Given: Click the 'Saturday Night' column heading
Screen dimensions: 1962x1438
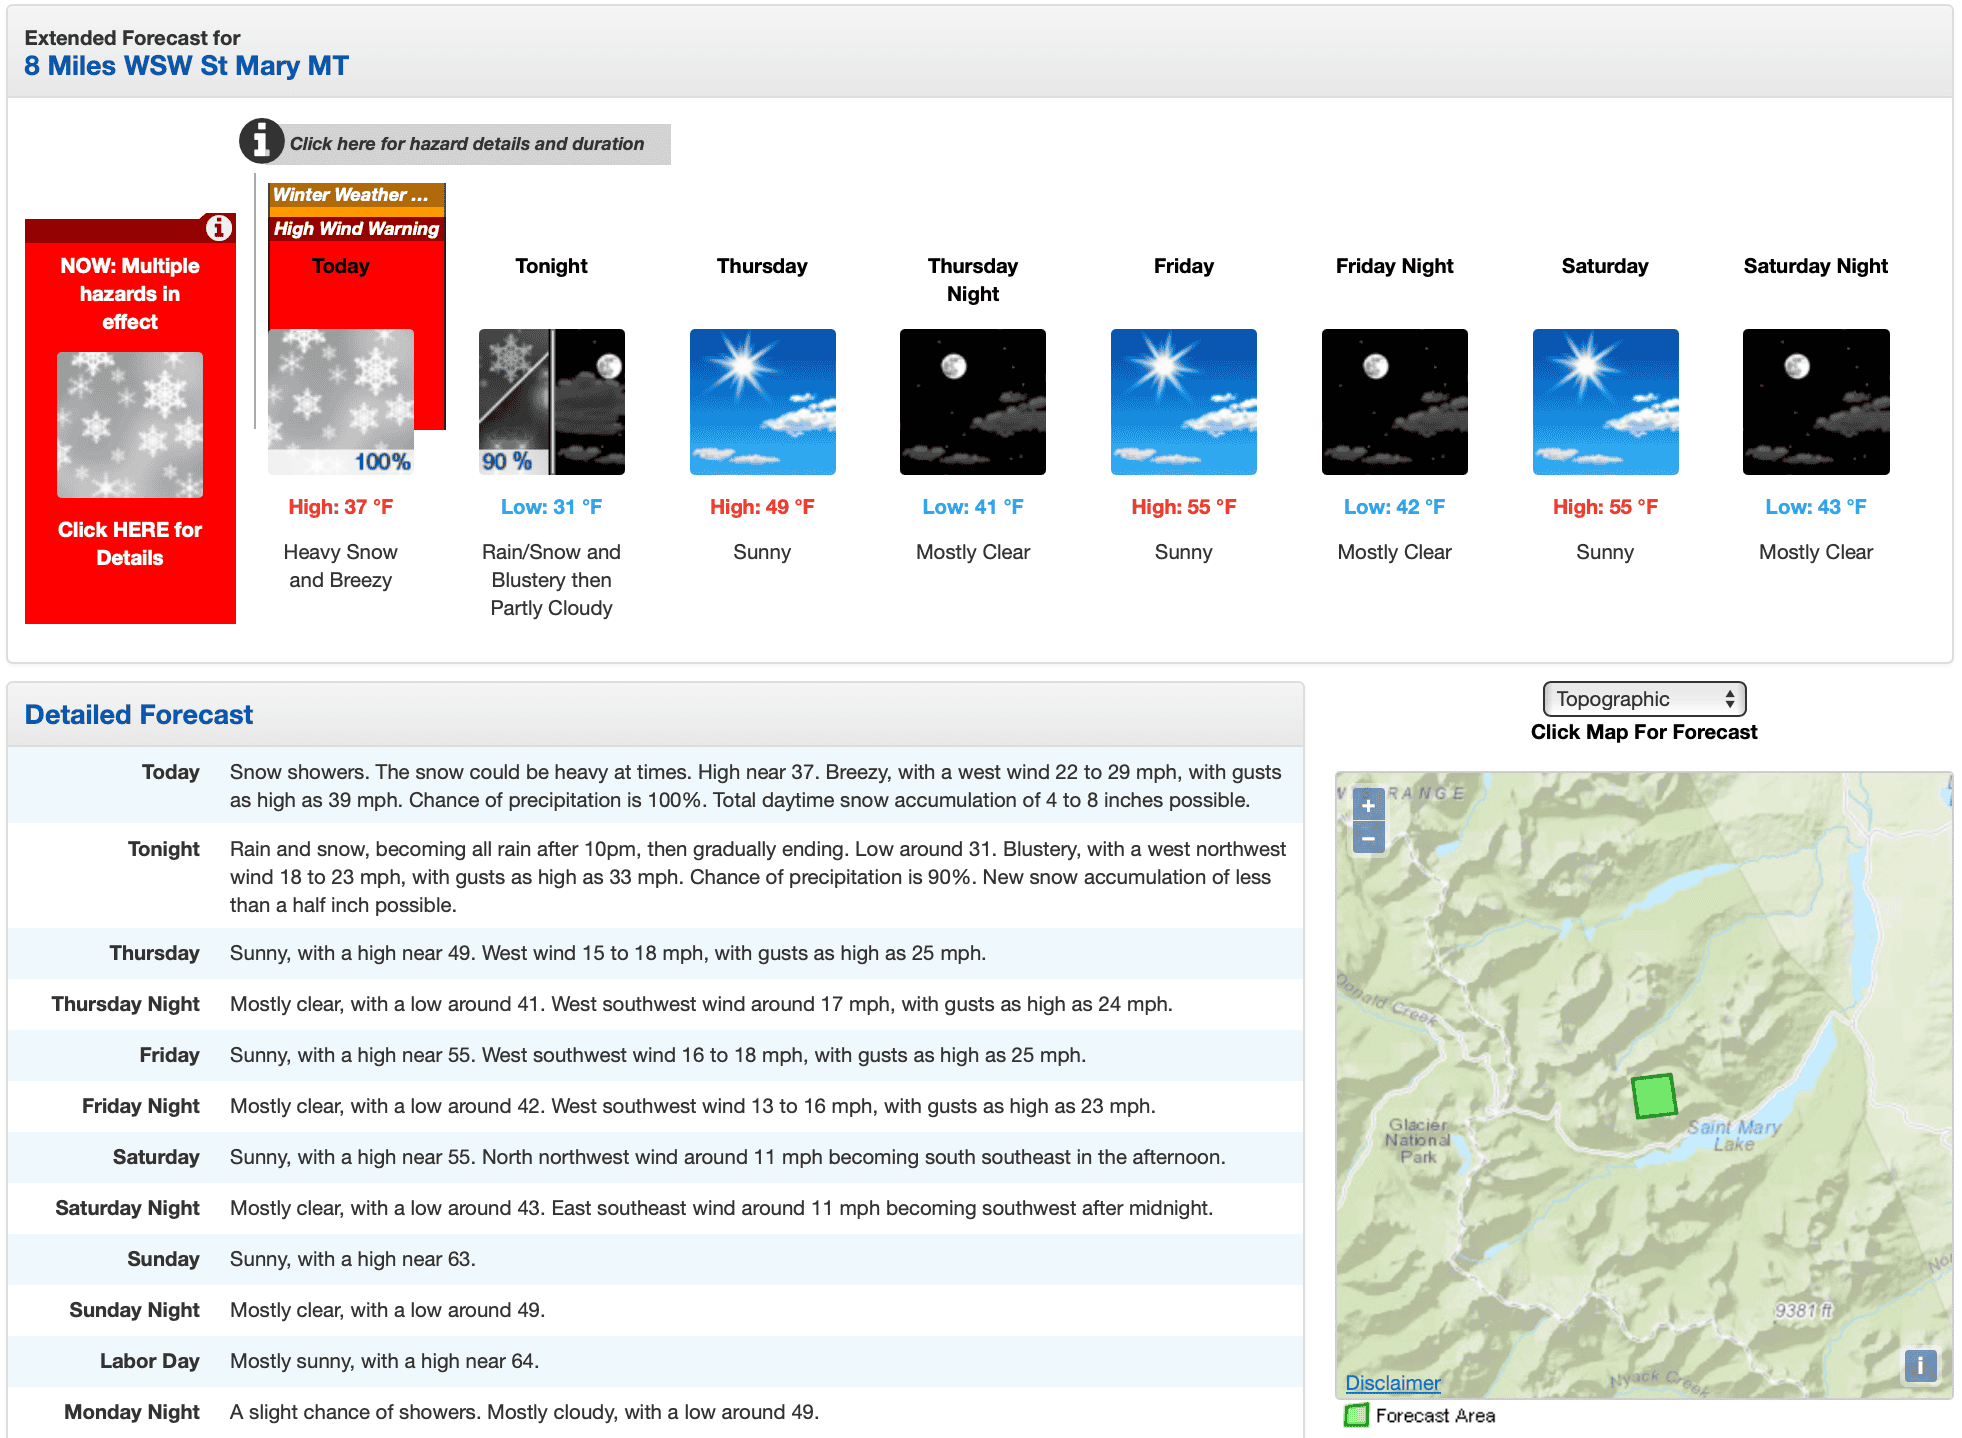Looking at the screenshot, I should [1816, 266].
